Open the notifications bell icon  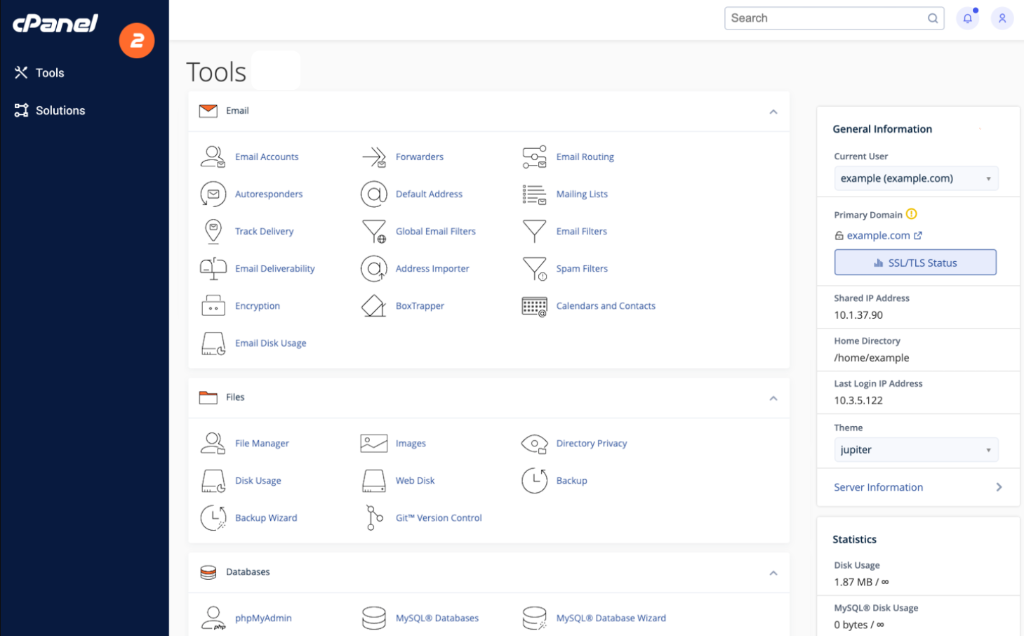coord(967,18)
